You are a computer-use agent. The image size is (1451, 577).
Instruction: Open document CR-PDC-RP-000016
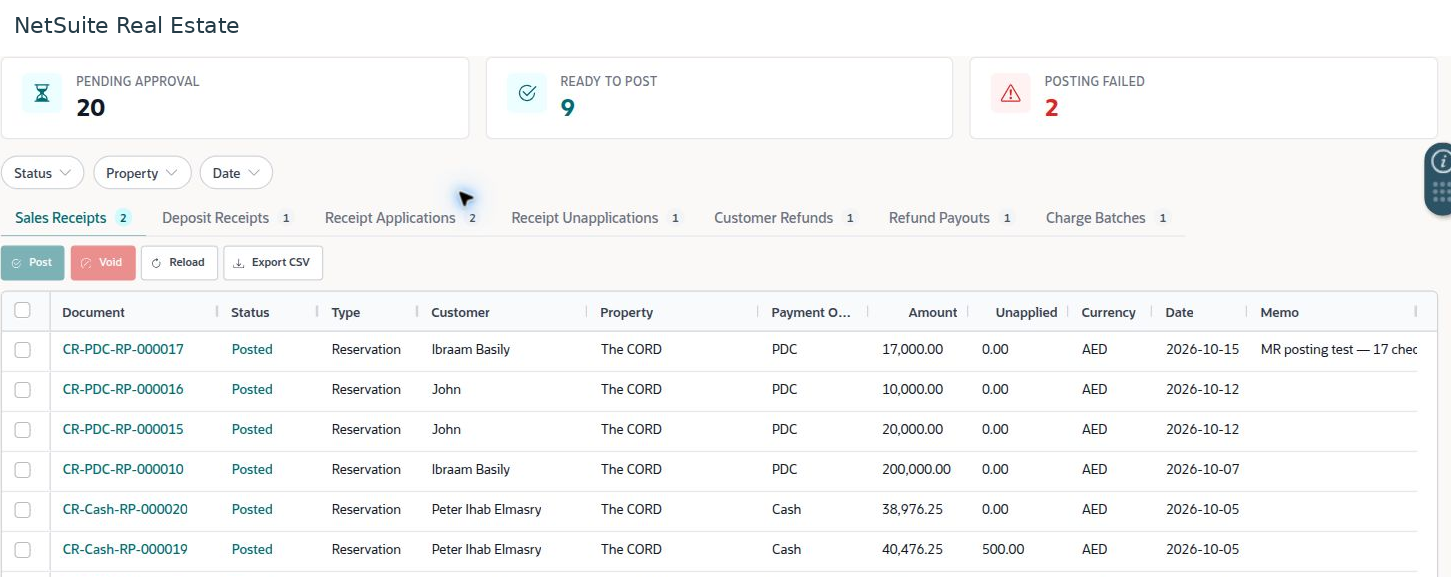(x=123, y=390)
